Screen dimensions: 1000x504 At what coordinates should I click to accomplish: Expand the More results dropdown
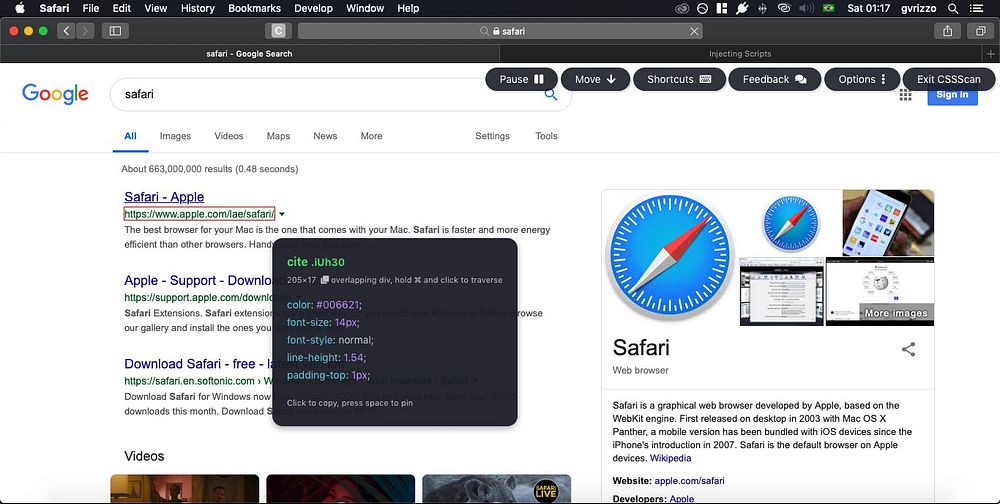(x=371, y=136)
